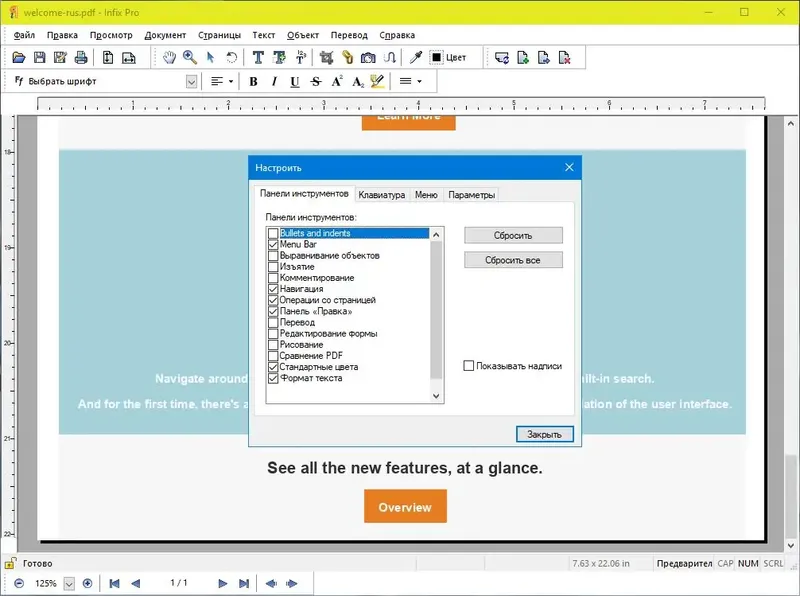This screenshot has width=800, height=596.
Task: Open a PDF with the folder icon
Action: 20,57
